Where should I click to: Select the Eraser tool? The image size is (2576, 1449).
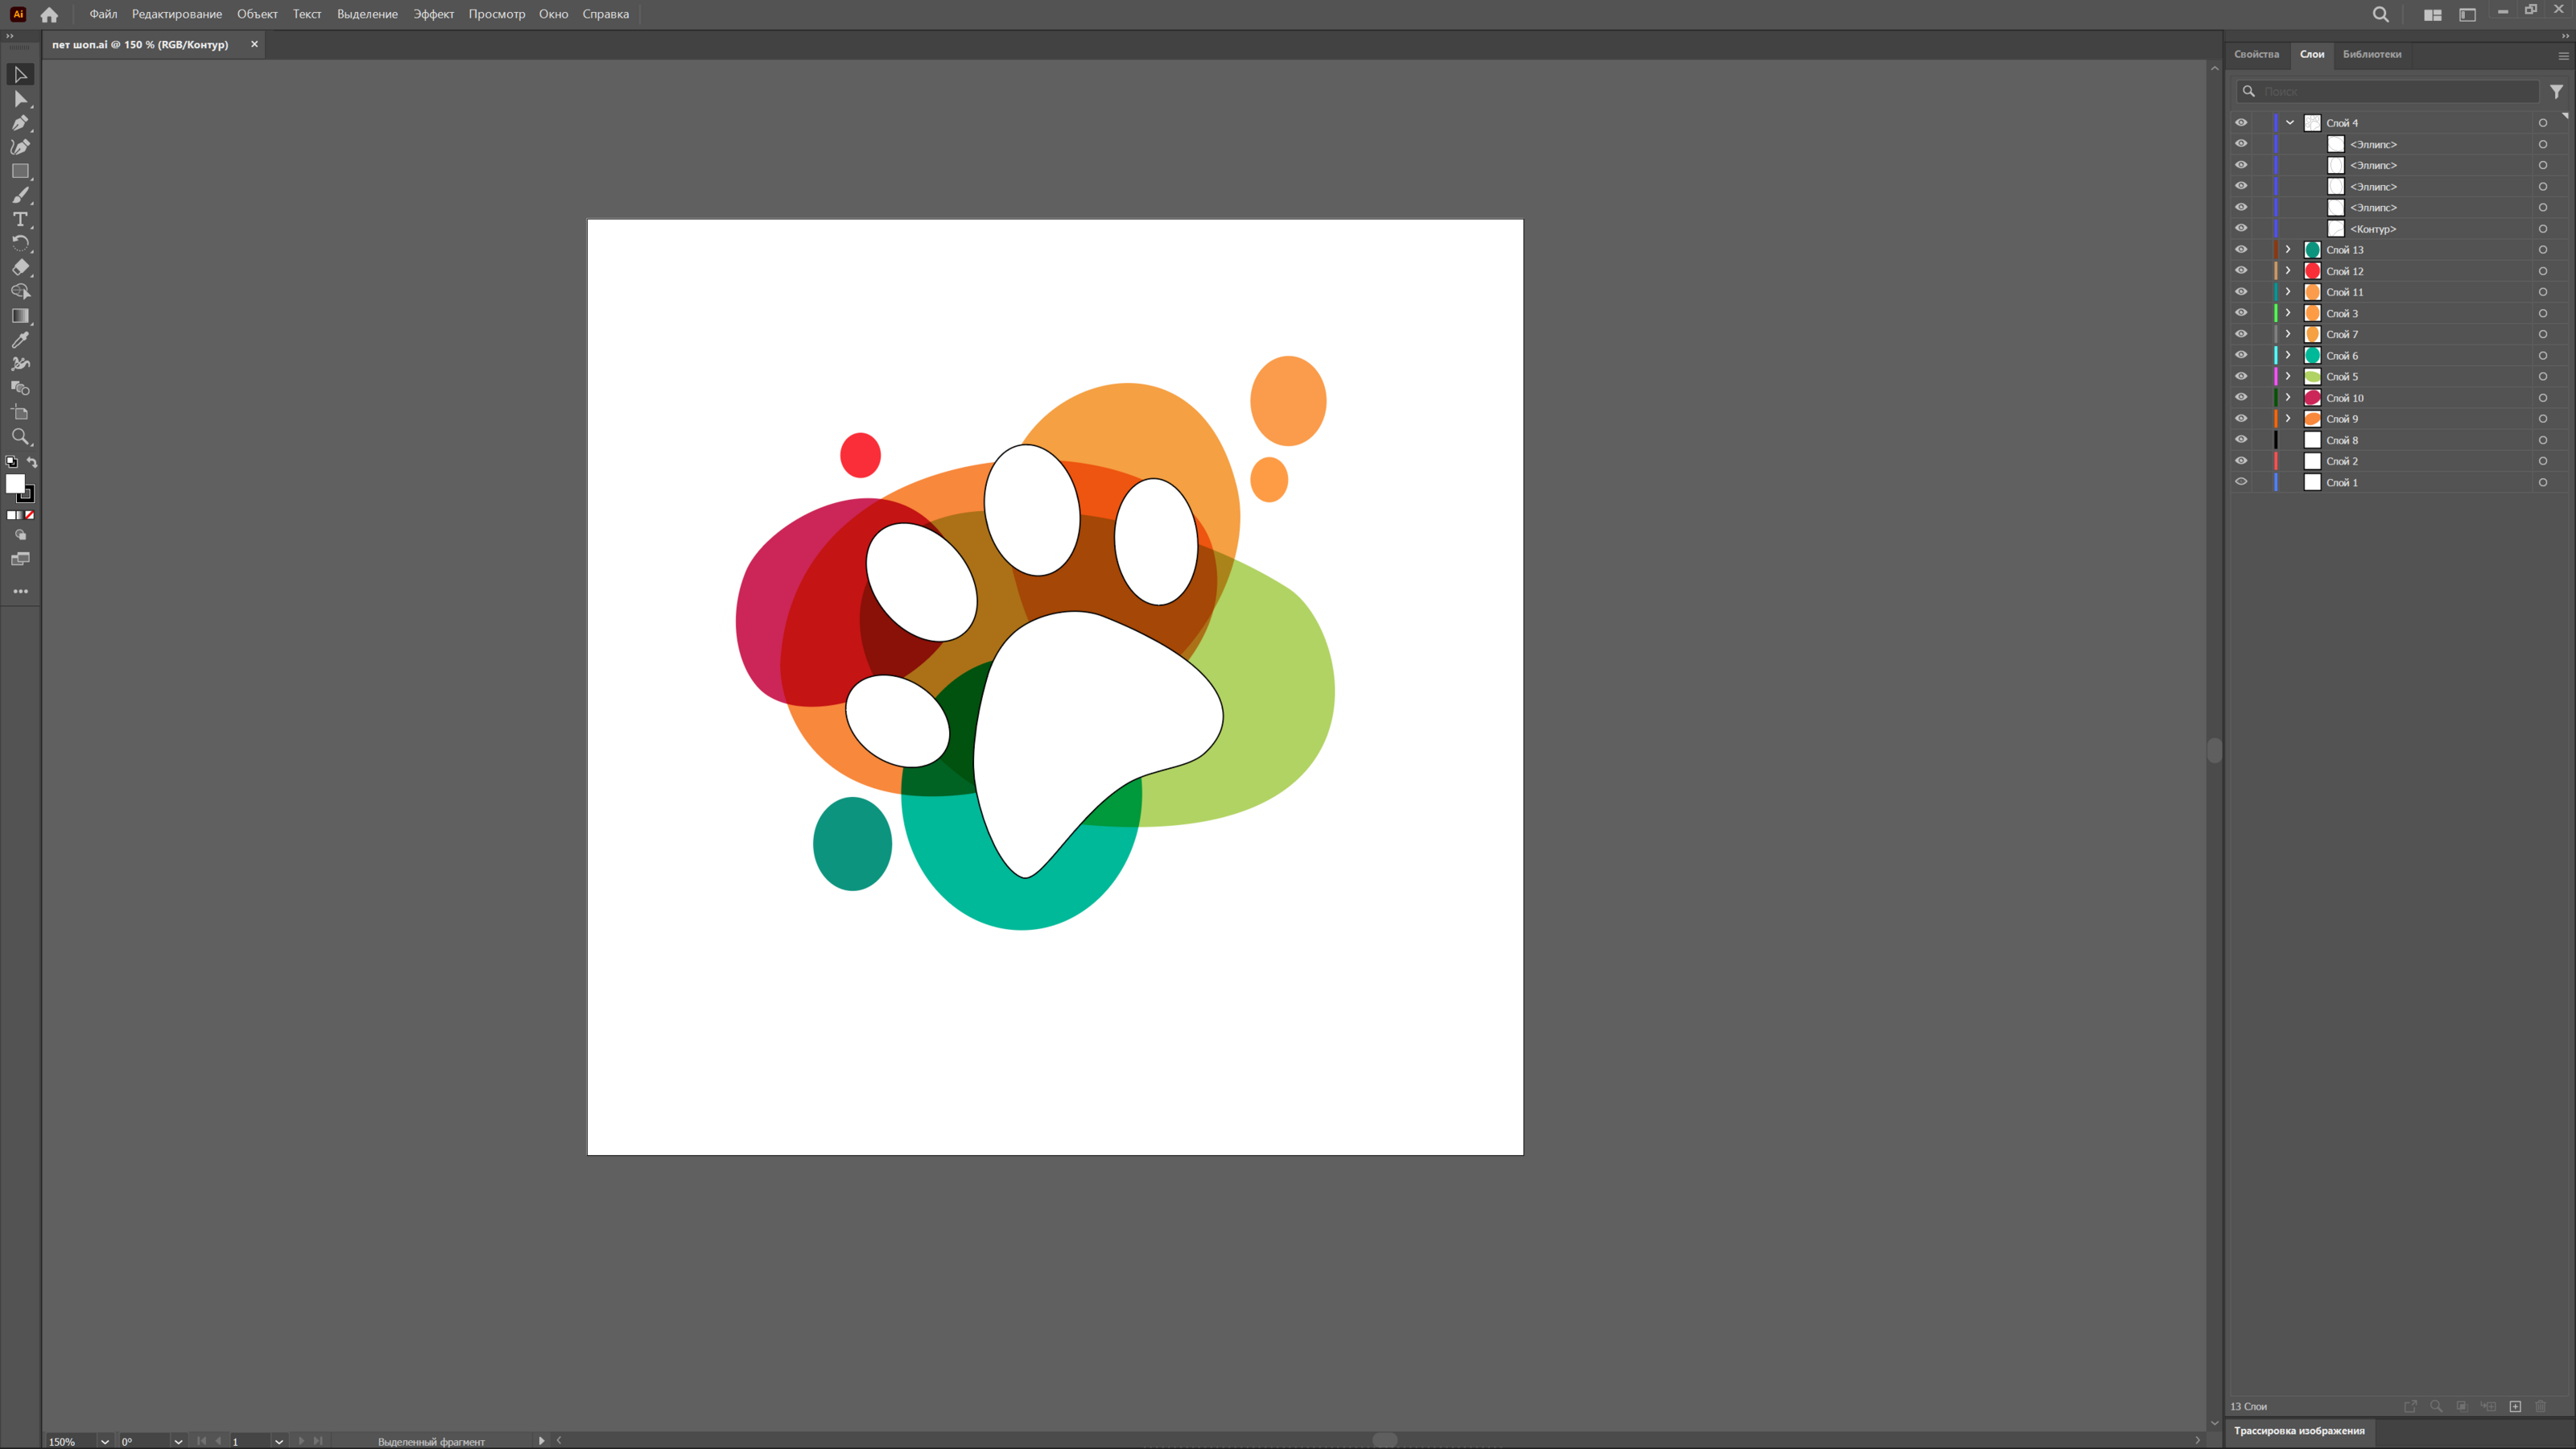[20, 267]
